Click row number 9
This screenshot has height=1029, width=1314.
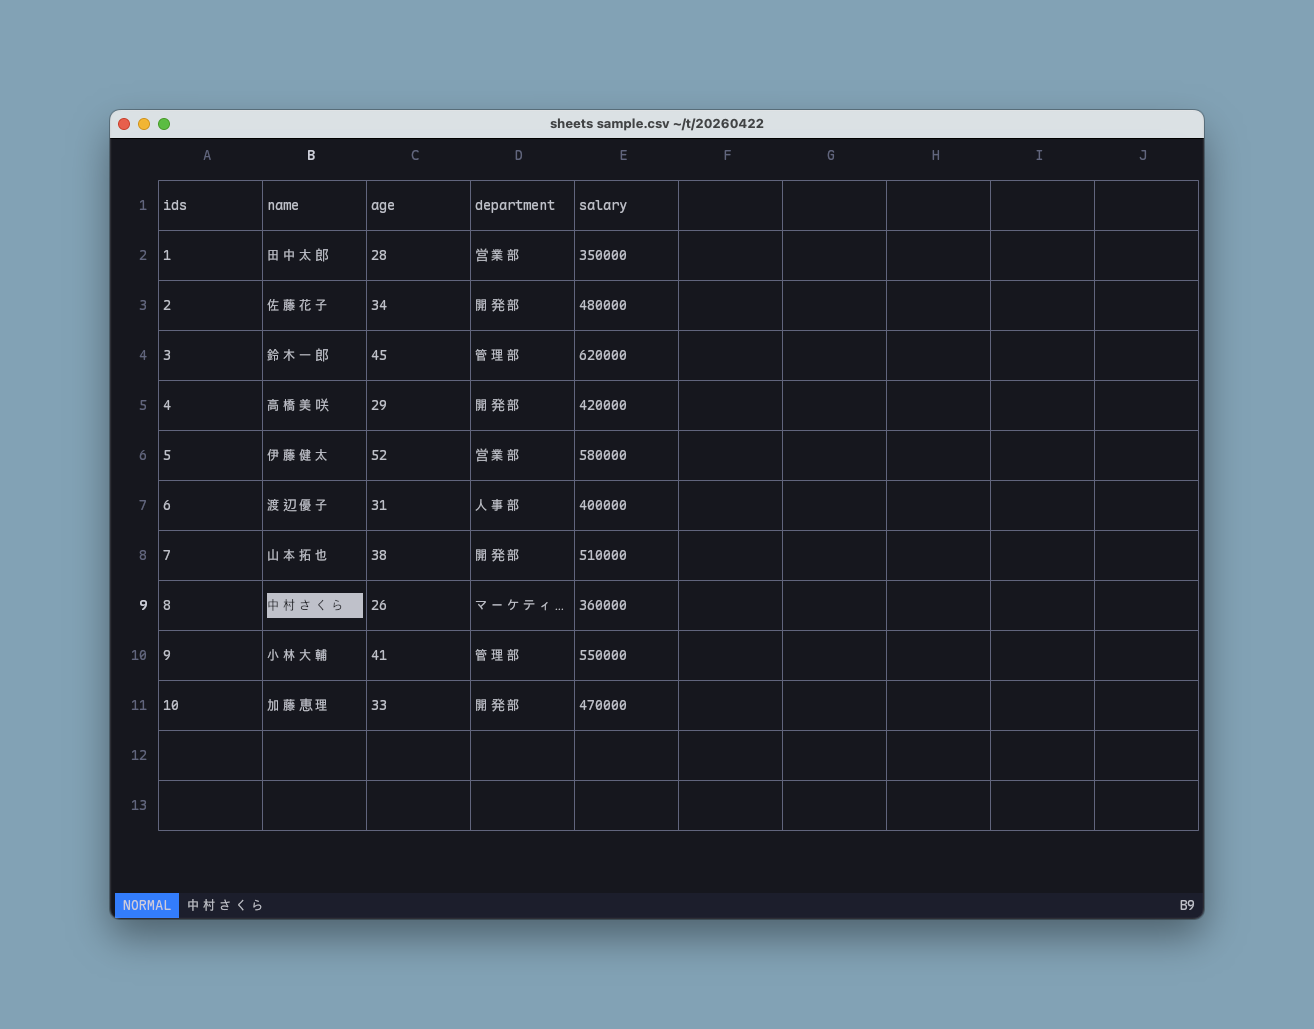[x=143, y=605]
